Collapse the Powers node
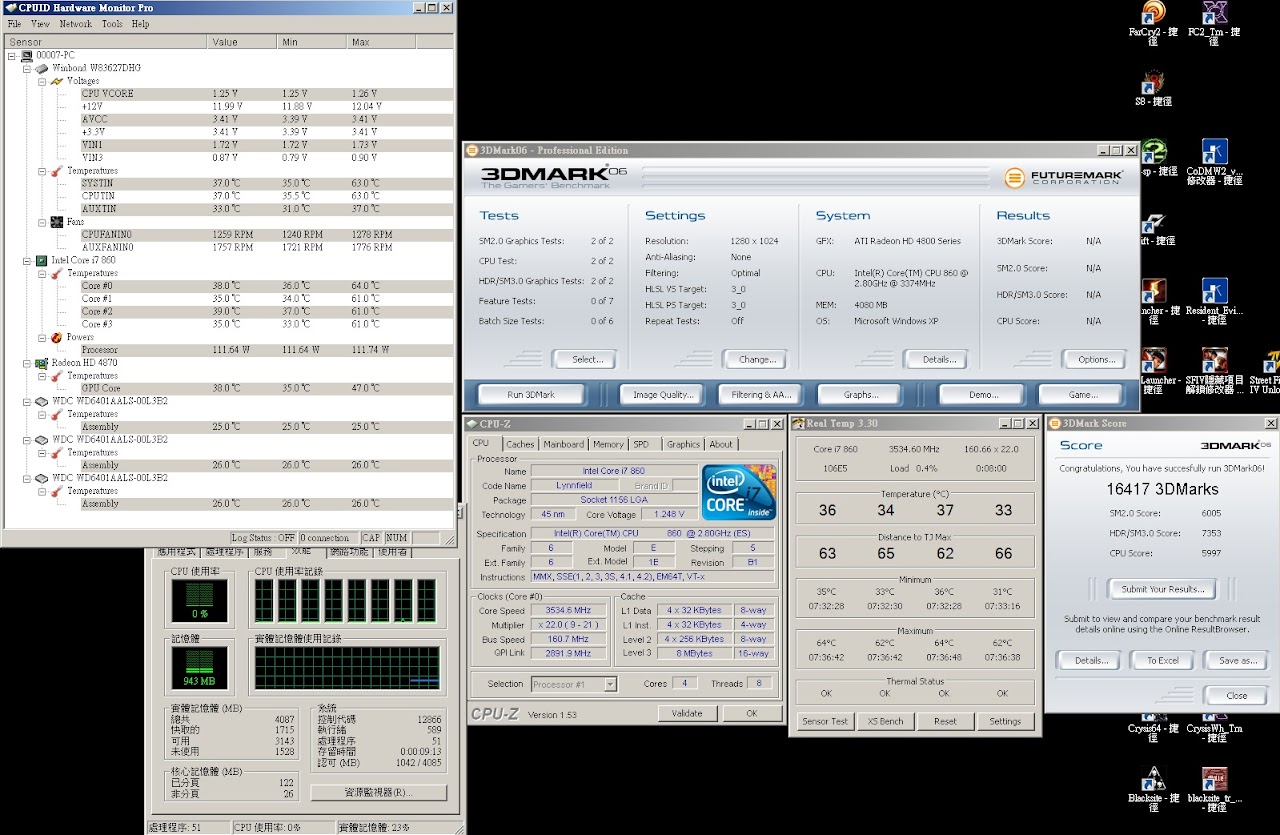Viewport: 1280px width, 835px height. click(x=42, y=338)
